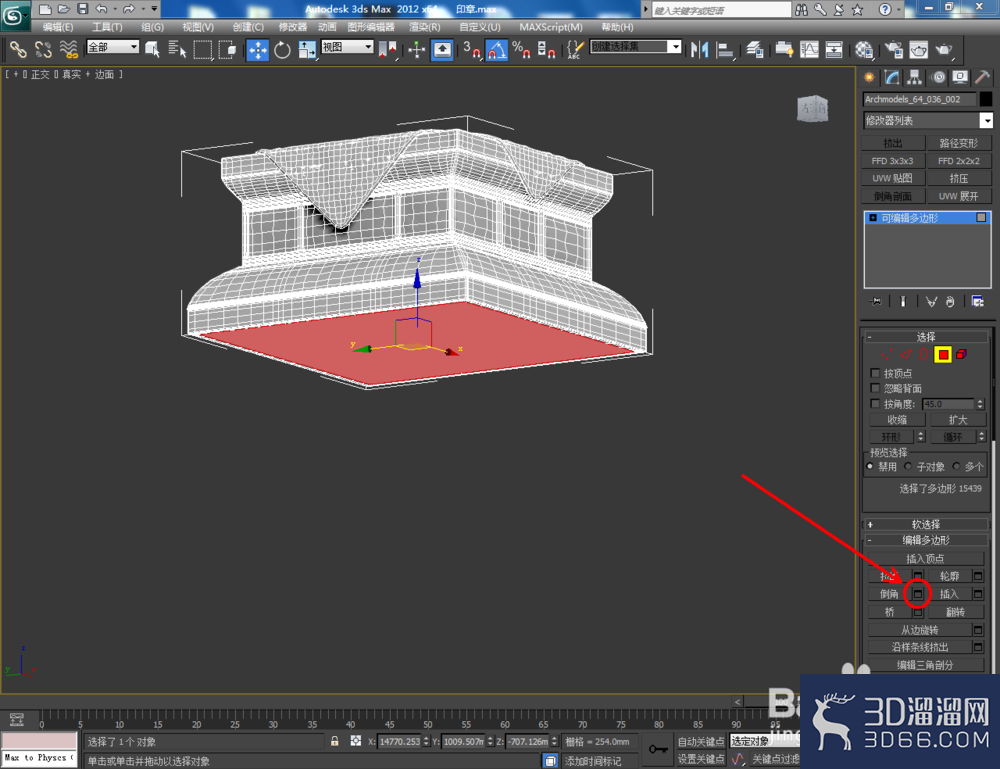Switch to the Utilities hammer panel
The image size is (1000, 769).
click(x=982, y=78)
